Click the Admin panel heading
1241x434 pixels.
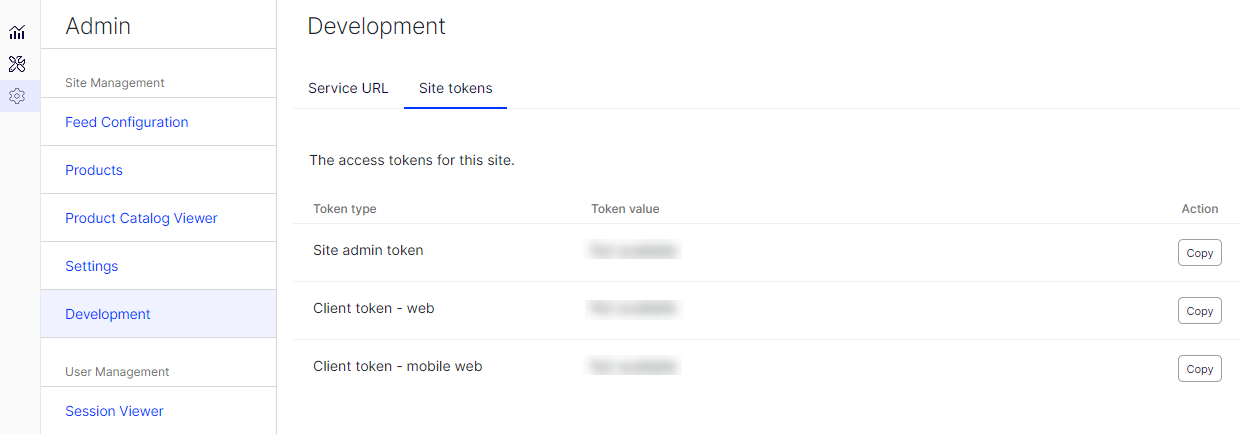pos(98,26)
